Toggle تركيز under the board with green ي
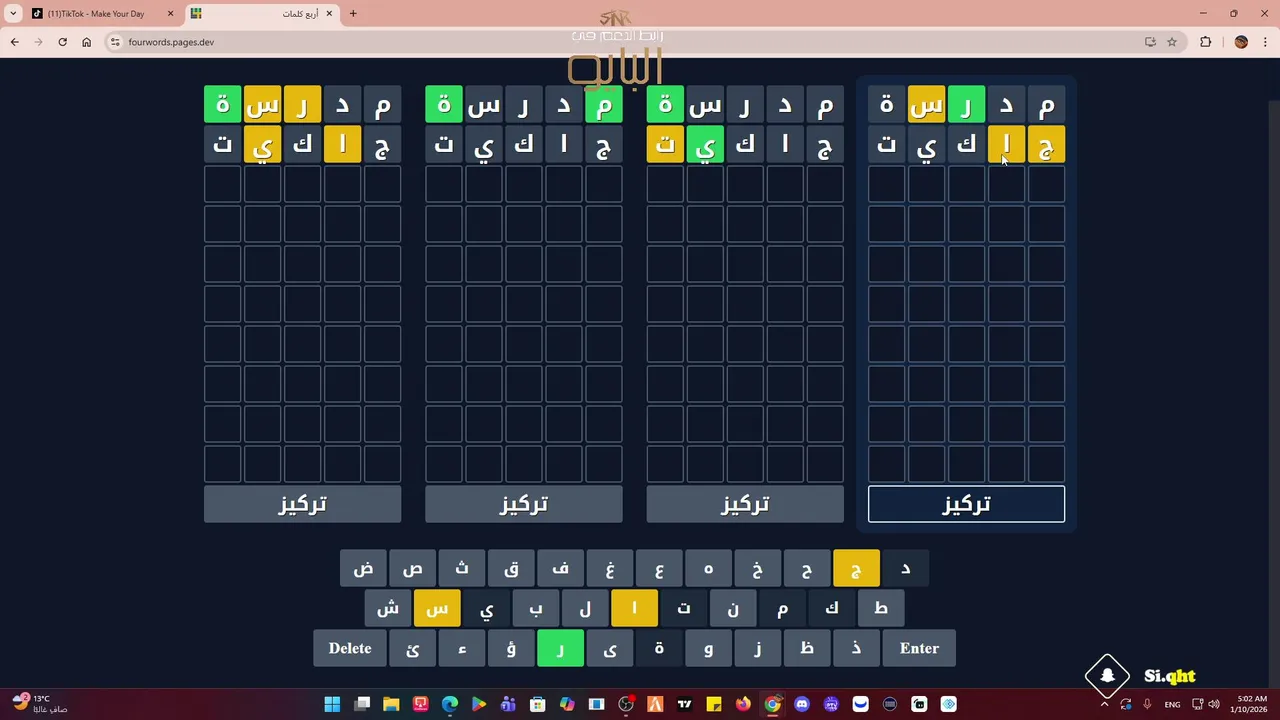The width and height of the screenshot is (1280, 720). click(745, 504)
